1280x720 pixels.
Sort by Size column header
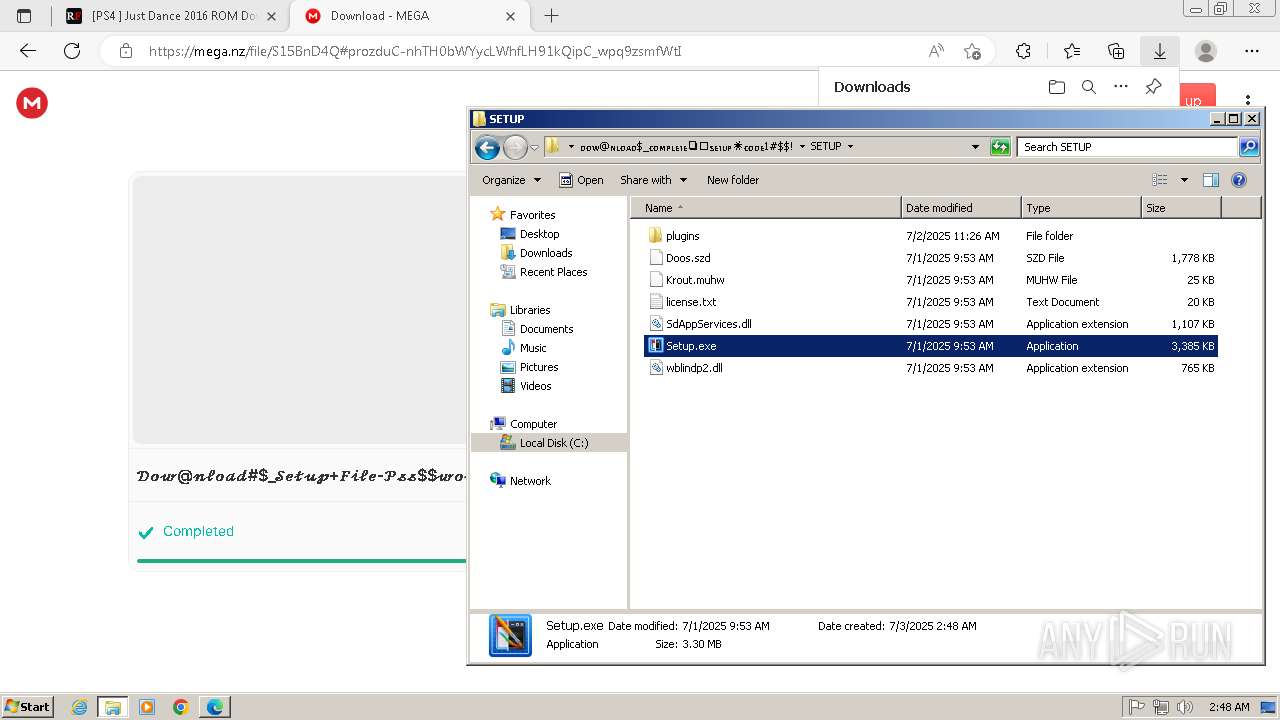[x=1181, y=208]
